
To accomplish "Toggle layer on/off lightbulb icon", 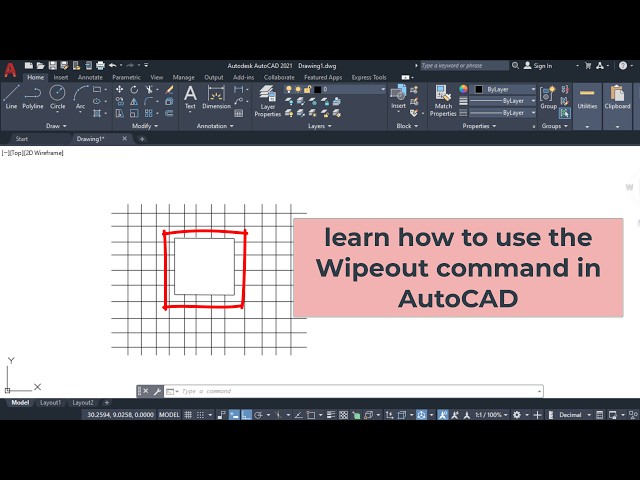I will click(289, 89).
